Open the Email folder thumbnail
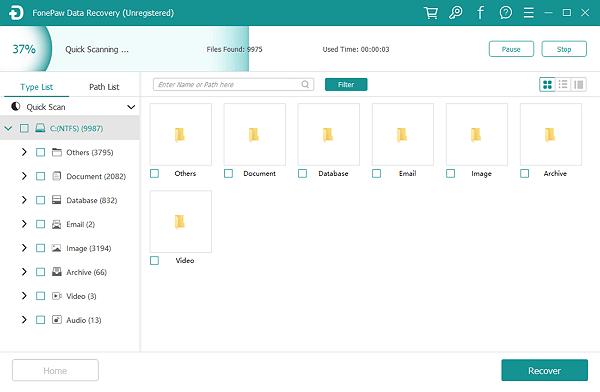This screenshot has height=392, width=600. coord(403,134)
